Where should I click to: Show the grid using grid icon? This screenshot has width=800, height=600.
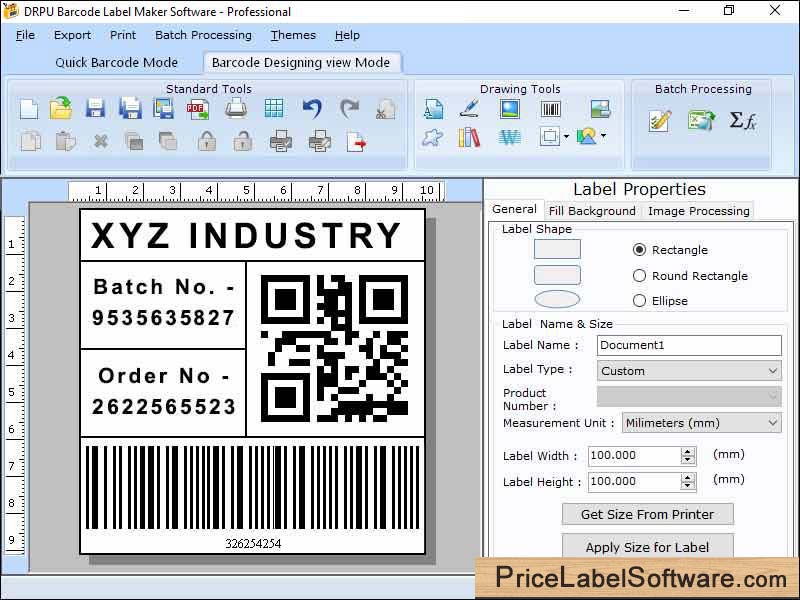pyautogui.click(x=274, y=109)
